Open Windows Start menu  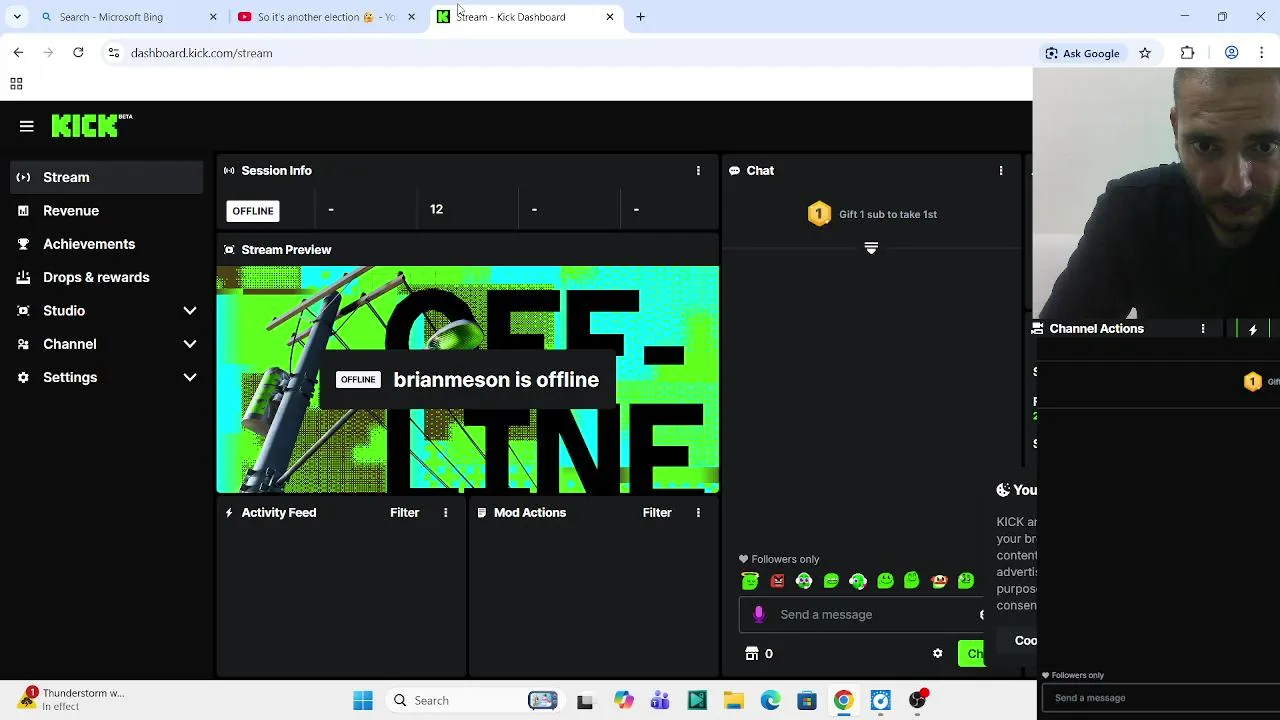363,701
